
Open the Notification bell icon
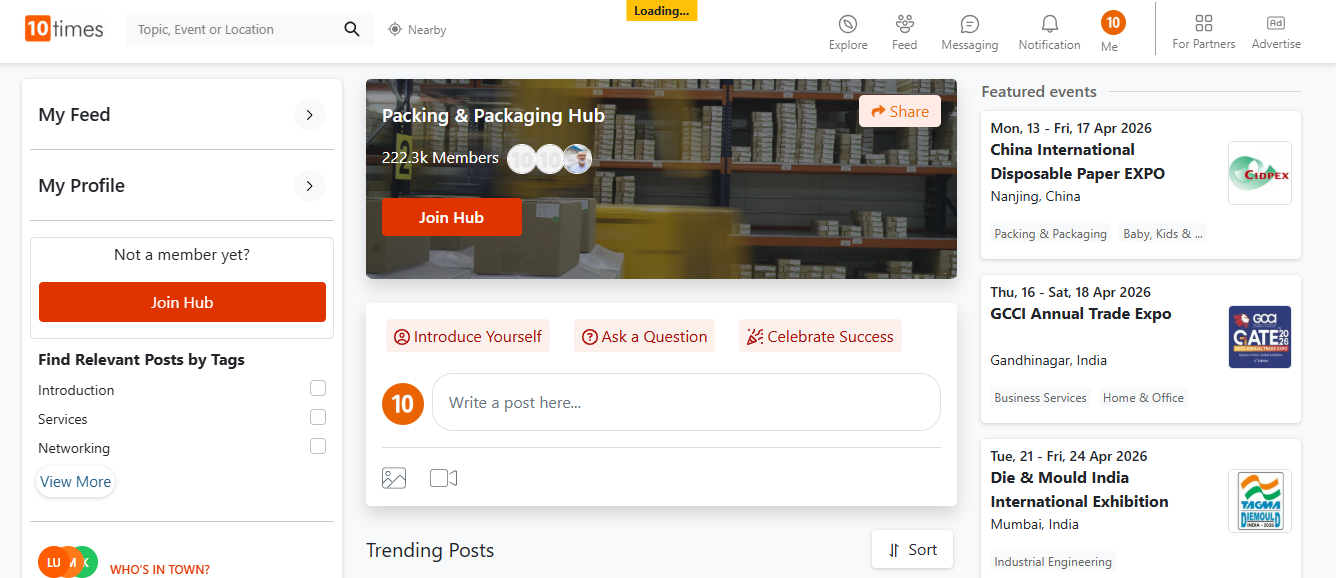coord(1049,24)
